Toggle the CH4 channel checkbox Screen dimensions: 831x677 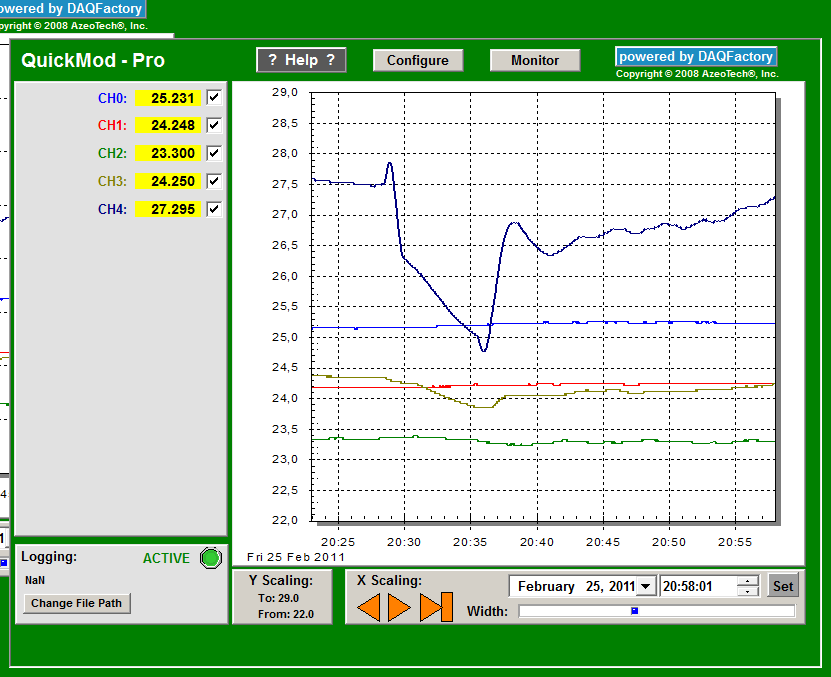point(213,210)
